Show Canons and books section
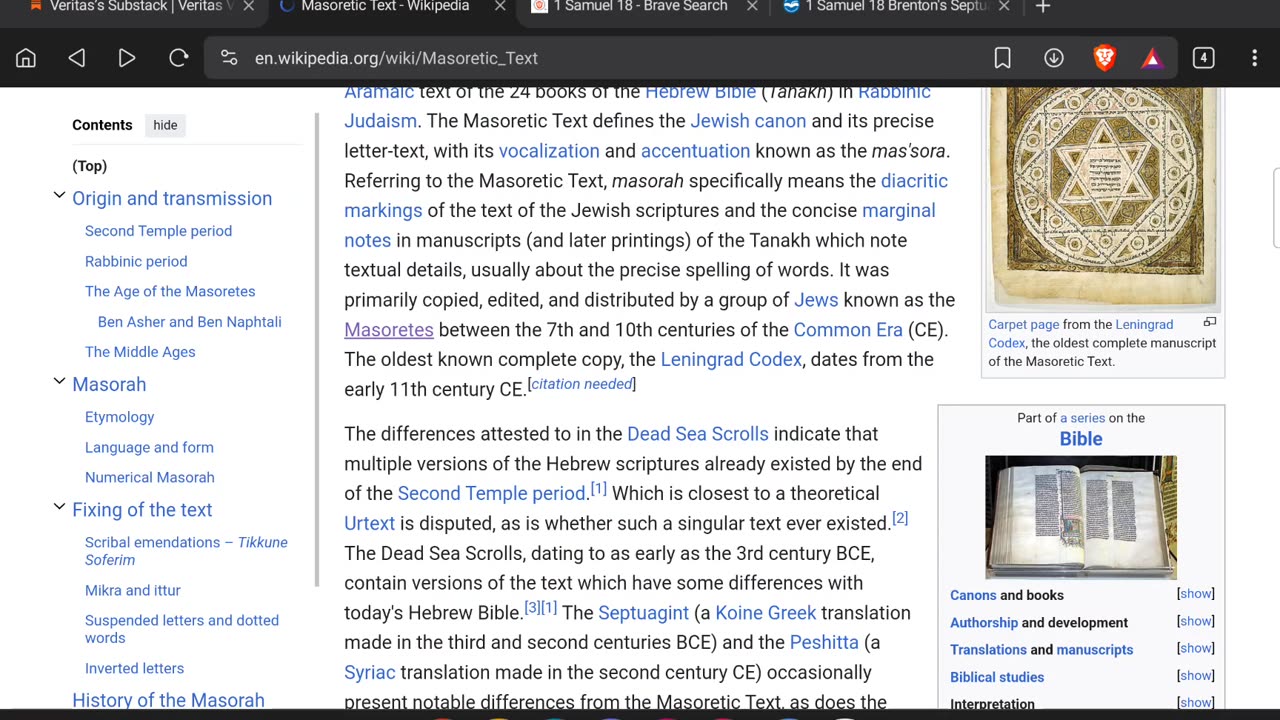This screenshot has height=720, width=1280. click(1195, 594)
